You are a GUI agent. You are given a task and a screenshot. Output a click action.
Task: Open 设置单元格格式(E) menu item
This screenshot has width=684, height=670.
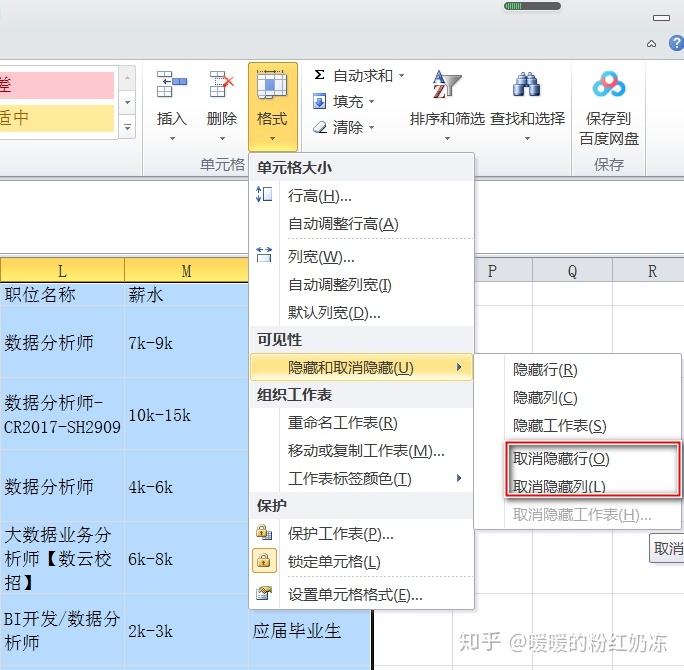[x=361, y=594]
